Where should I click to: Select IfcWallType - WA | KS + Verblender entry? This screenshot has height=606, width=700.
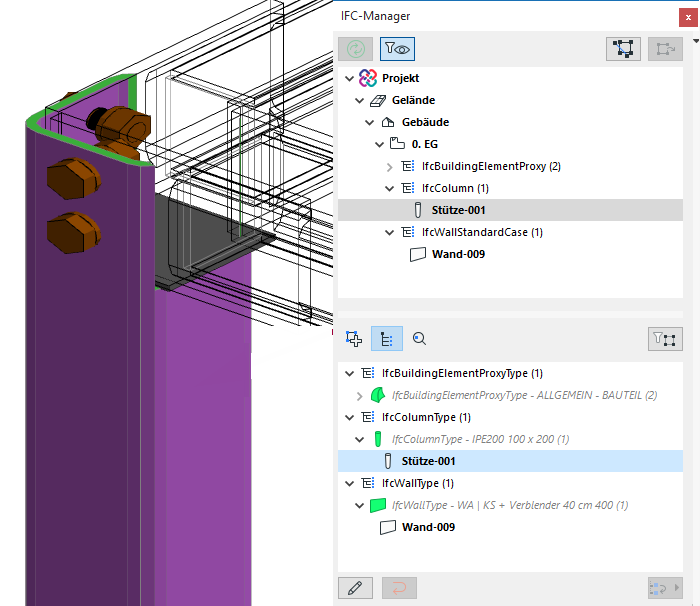point(510,505)
